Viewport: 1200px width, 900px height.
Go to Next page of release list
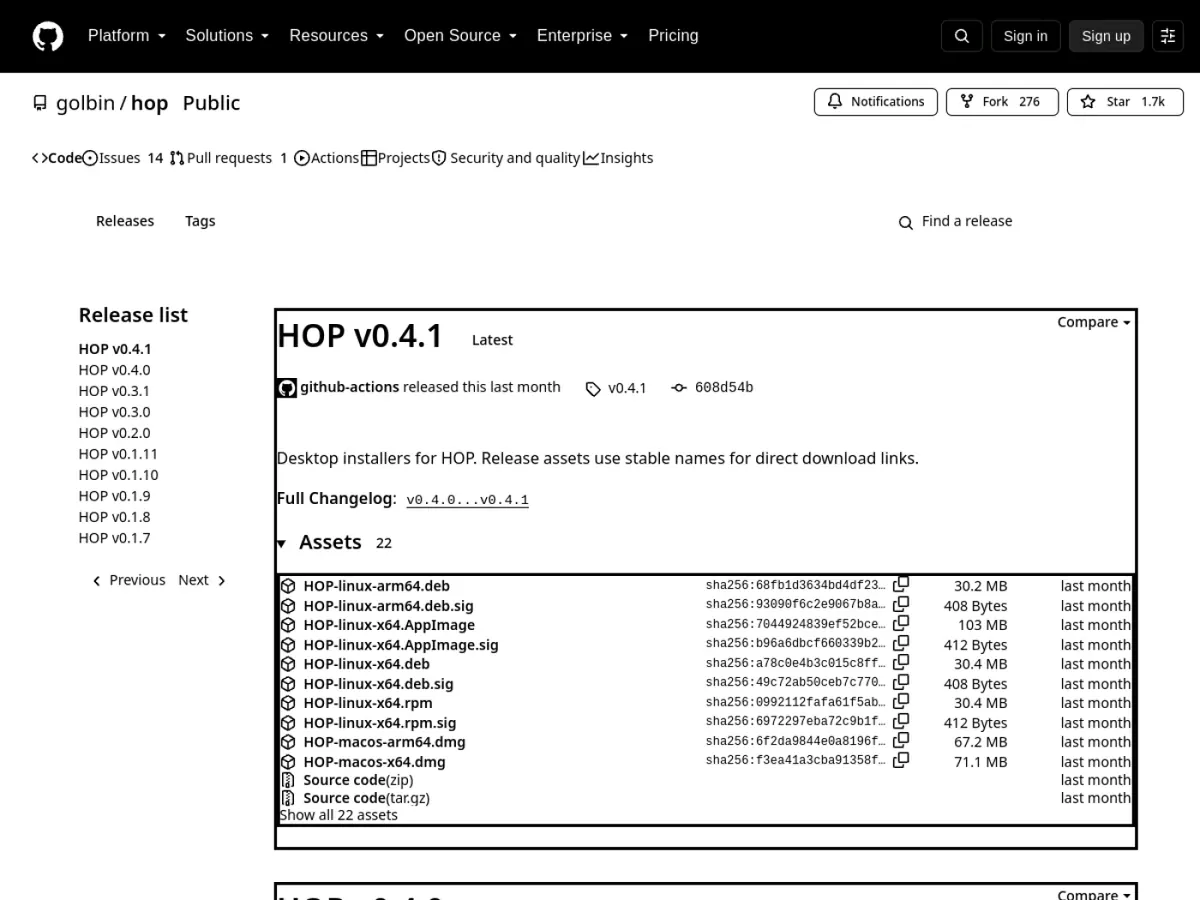click(202, 580)
